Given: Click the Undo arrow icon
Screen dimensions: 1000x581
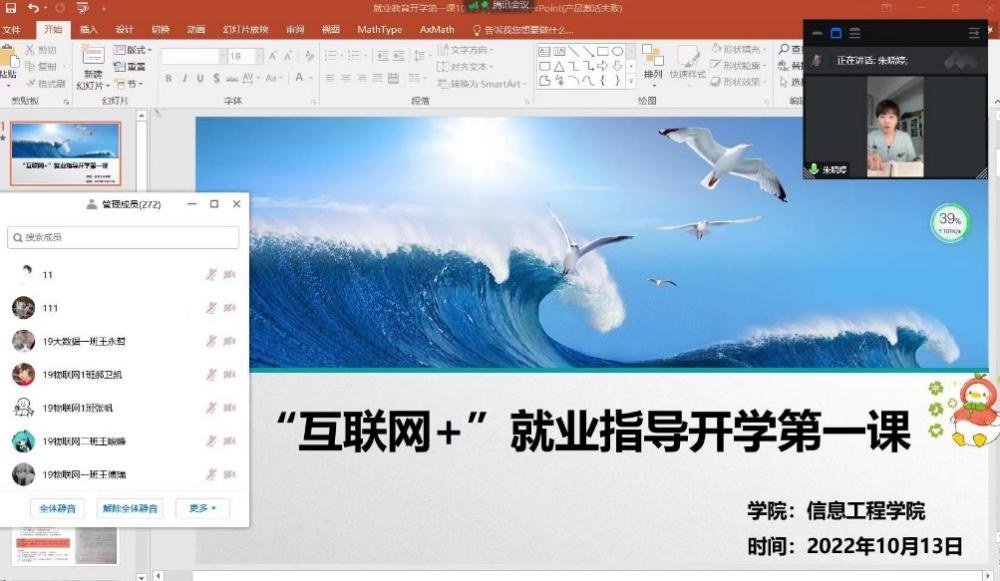Looking at the screenshot, I should coord(33,8).
